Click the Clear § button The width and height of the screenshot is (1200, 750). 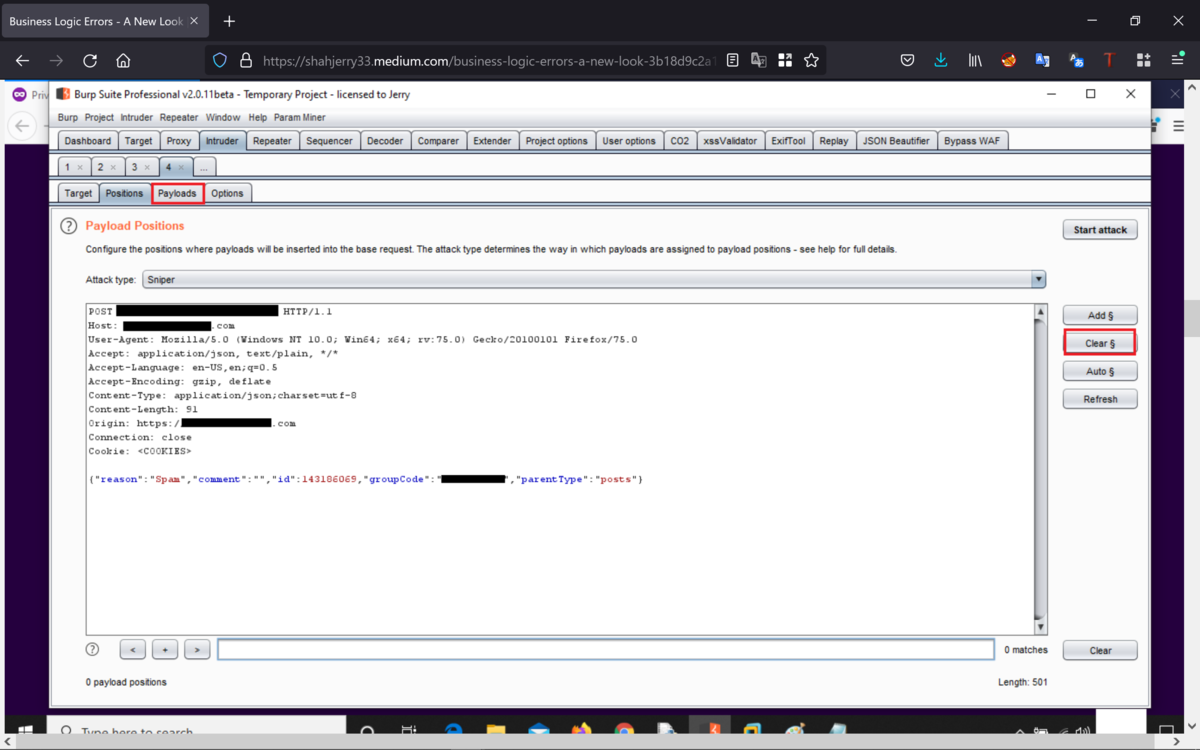[x=1100, y=343]
